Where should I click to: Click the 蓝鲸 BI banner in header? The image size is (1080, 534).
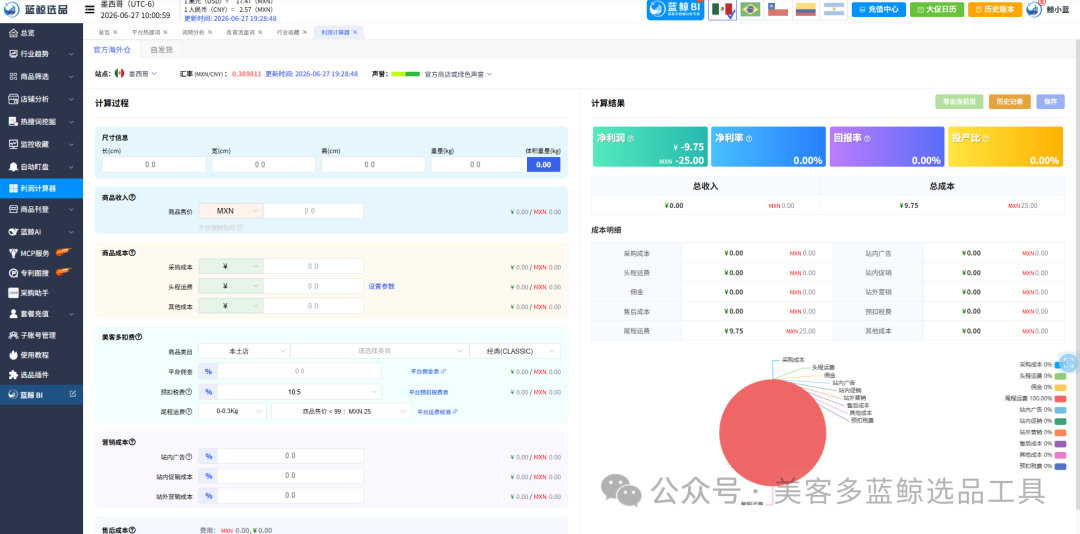coord(676,10)
